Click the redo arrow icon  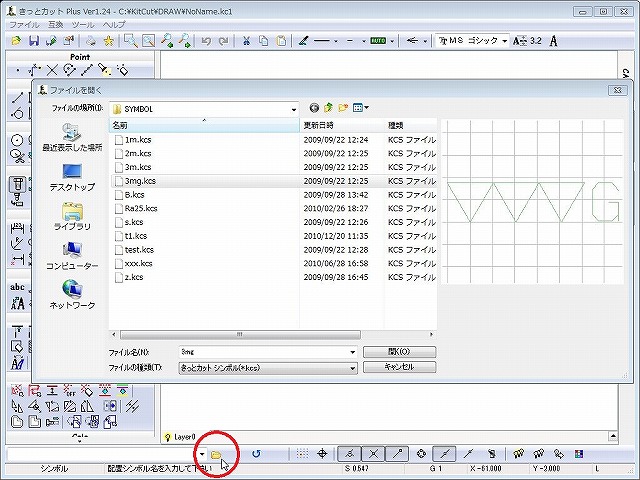(224, 41)
